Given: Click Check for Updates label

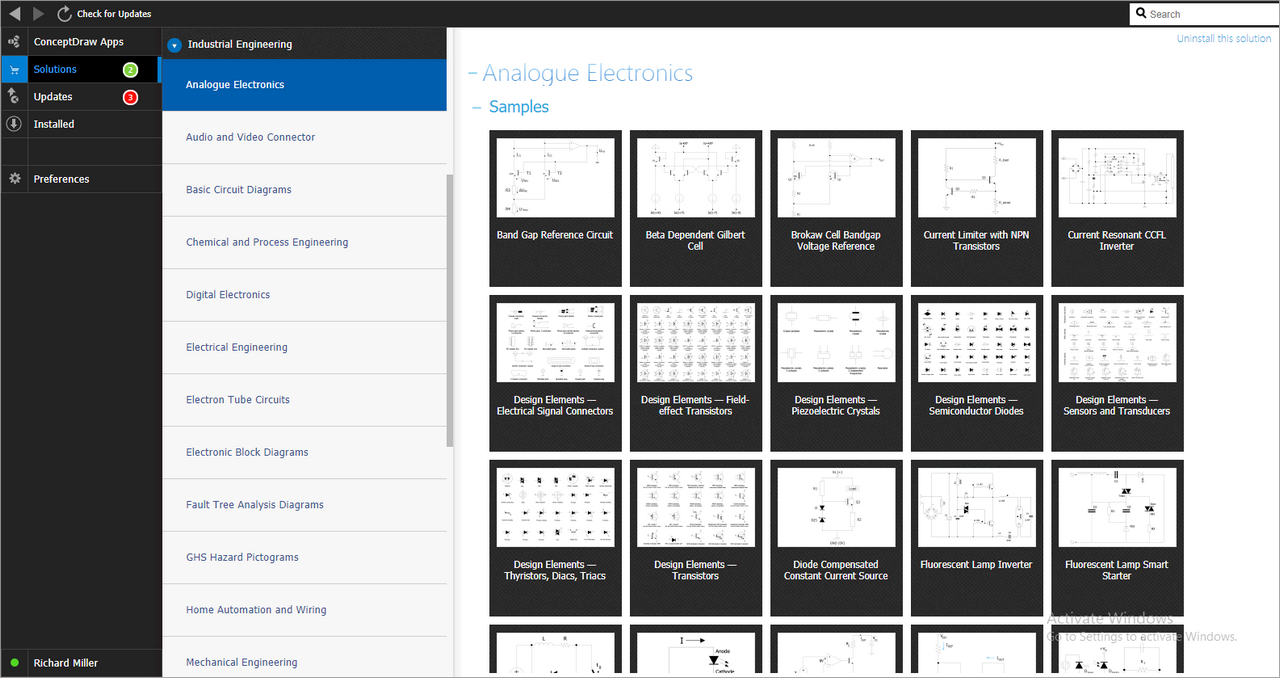Looking at the screenshot, I should pos(114,14).
